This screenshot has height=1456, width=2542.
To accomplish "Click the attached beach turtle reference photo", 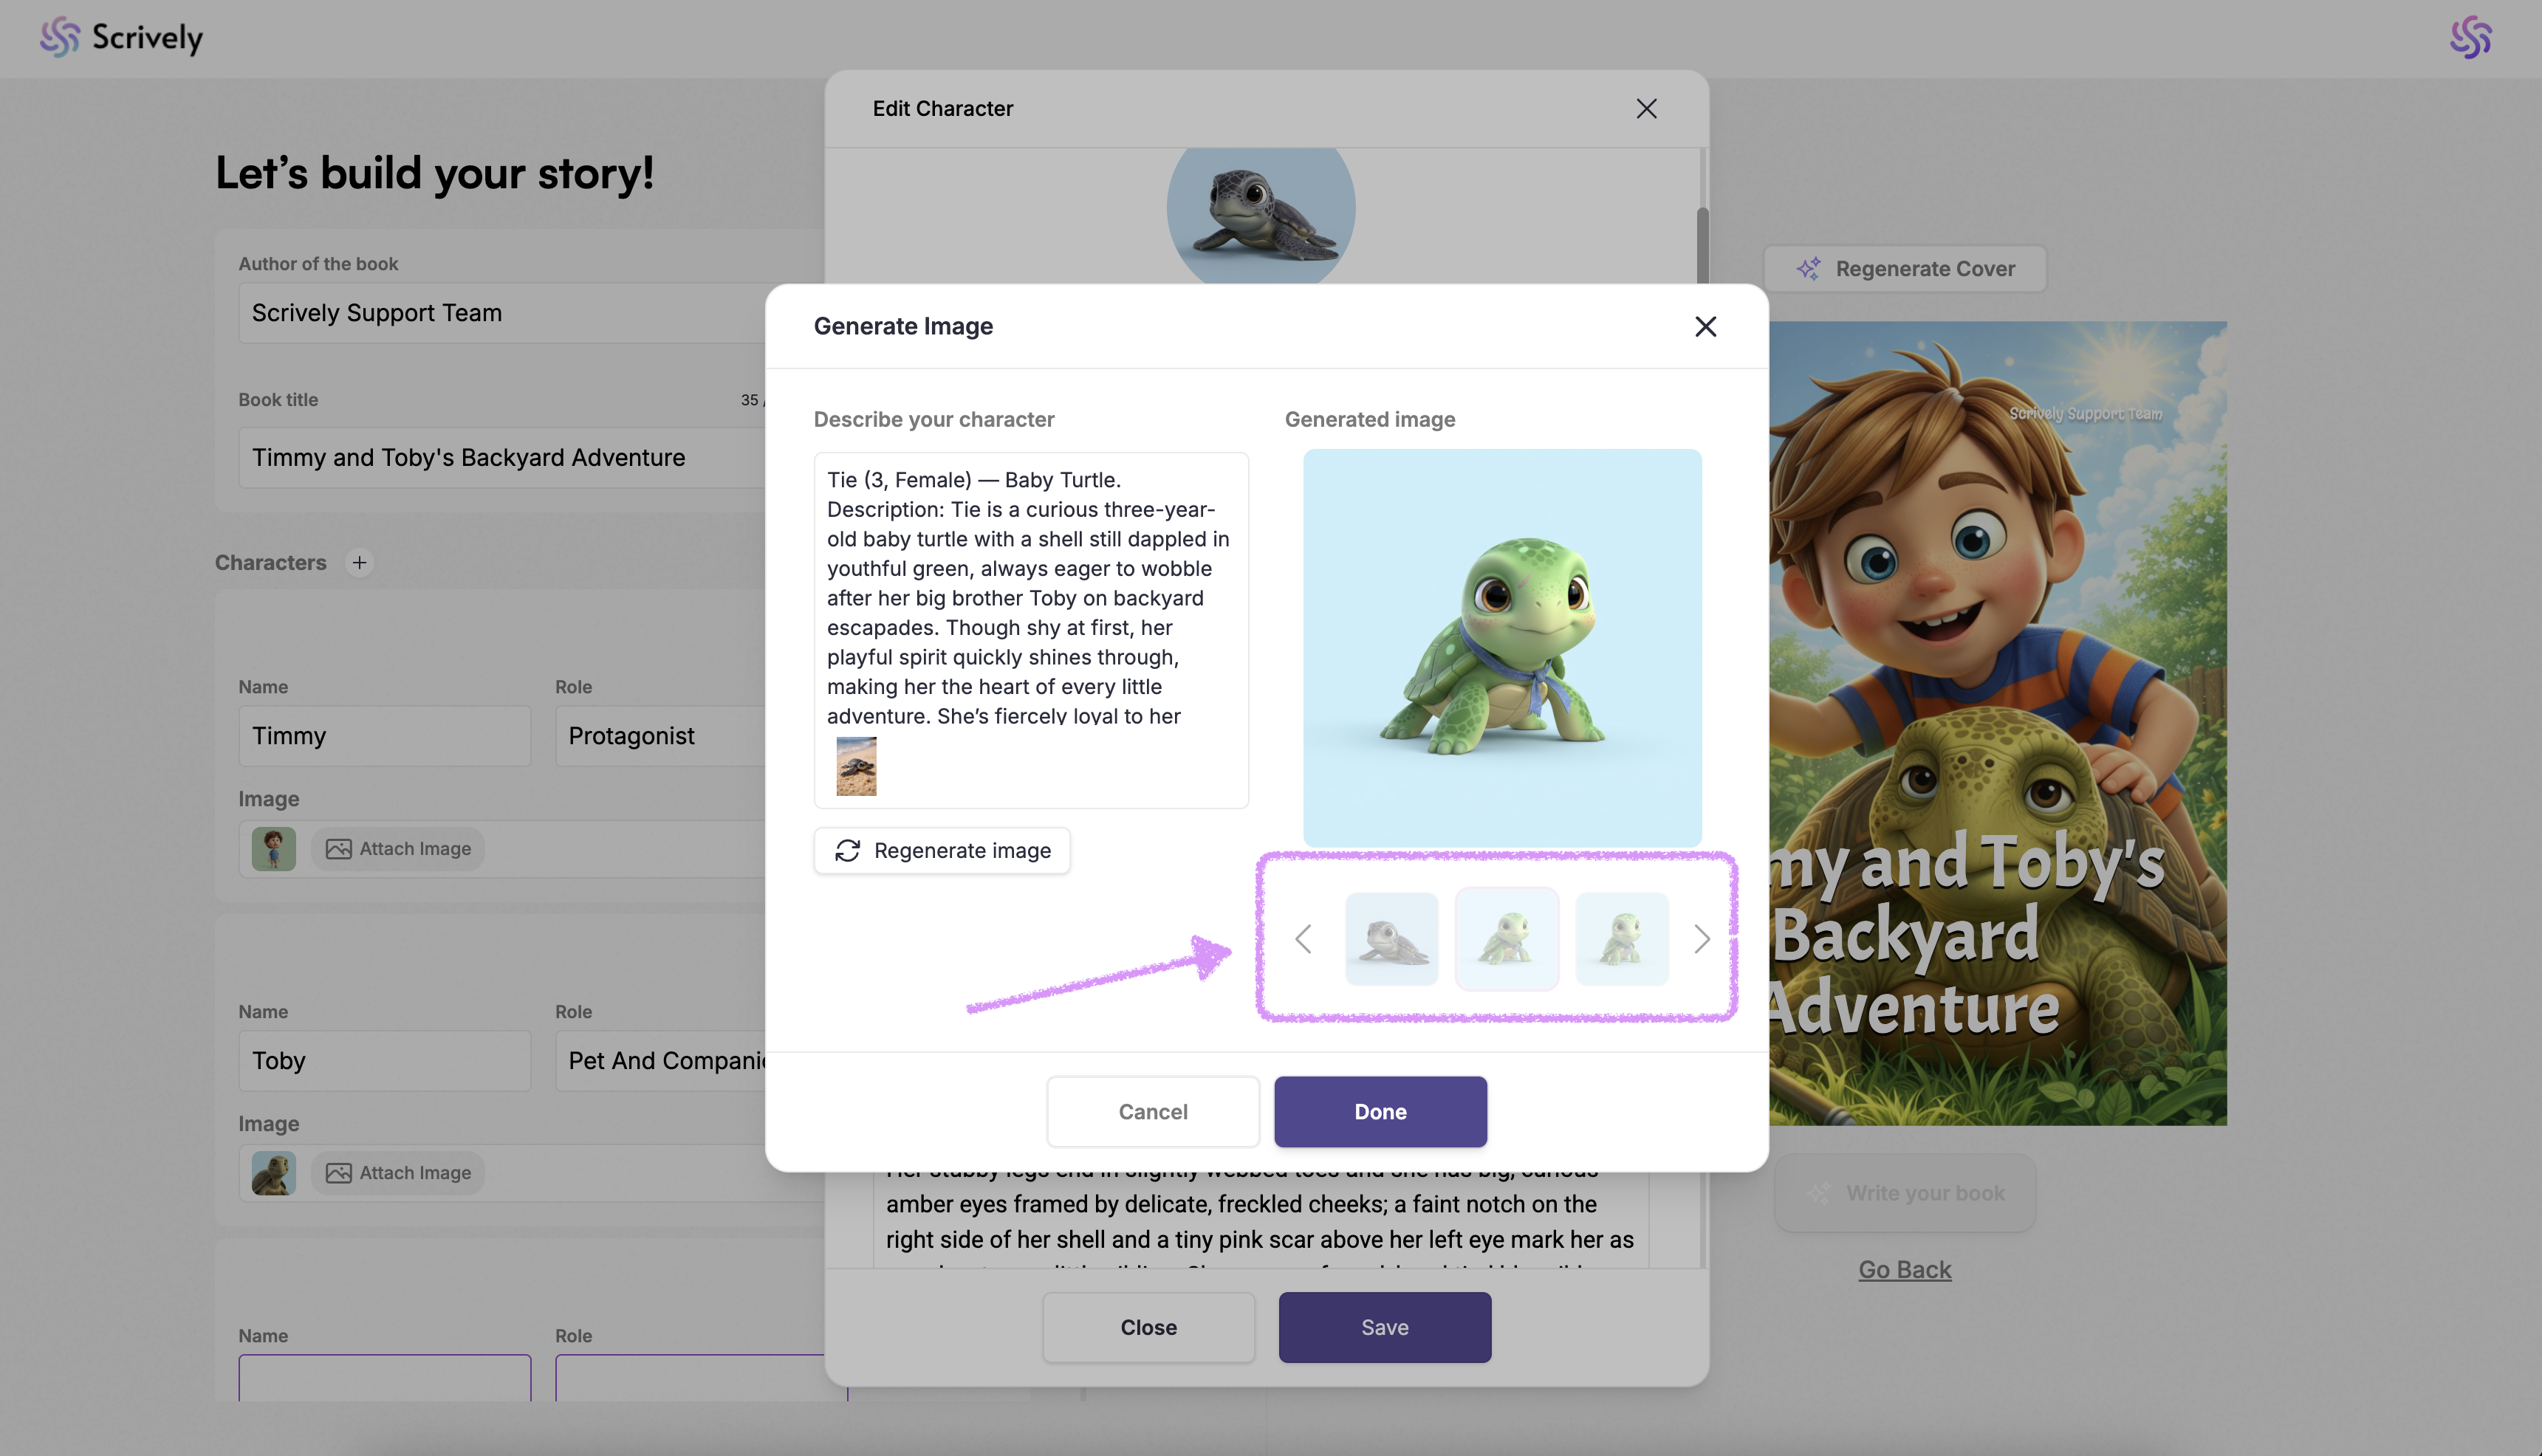I will [x=856, y=767].
